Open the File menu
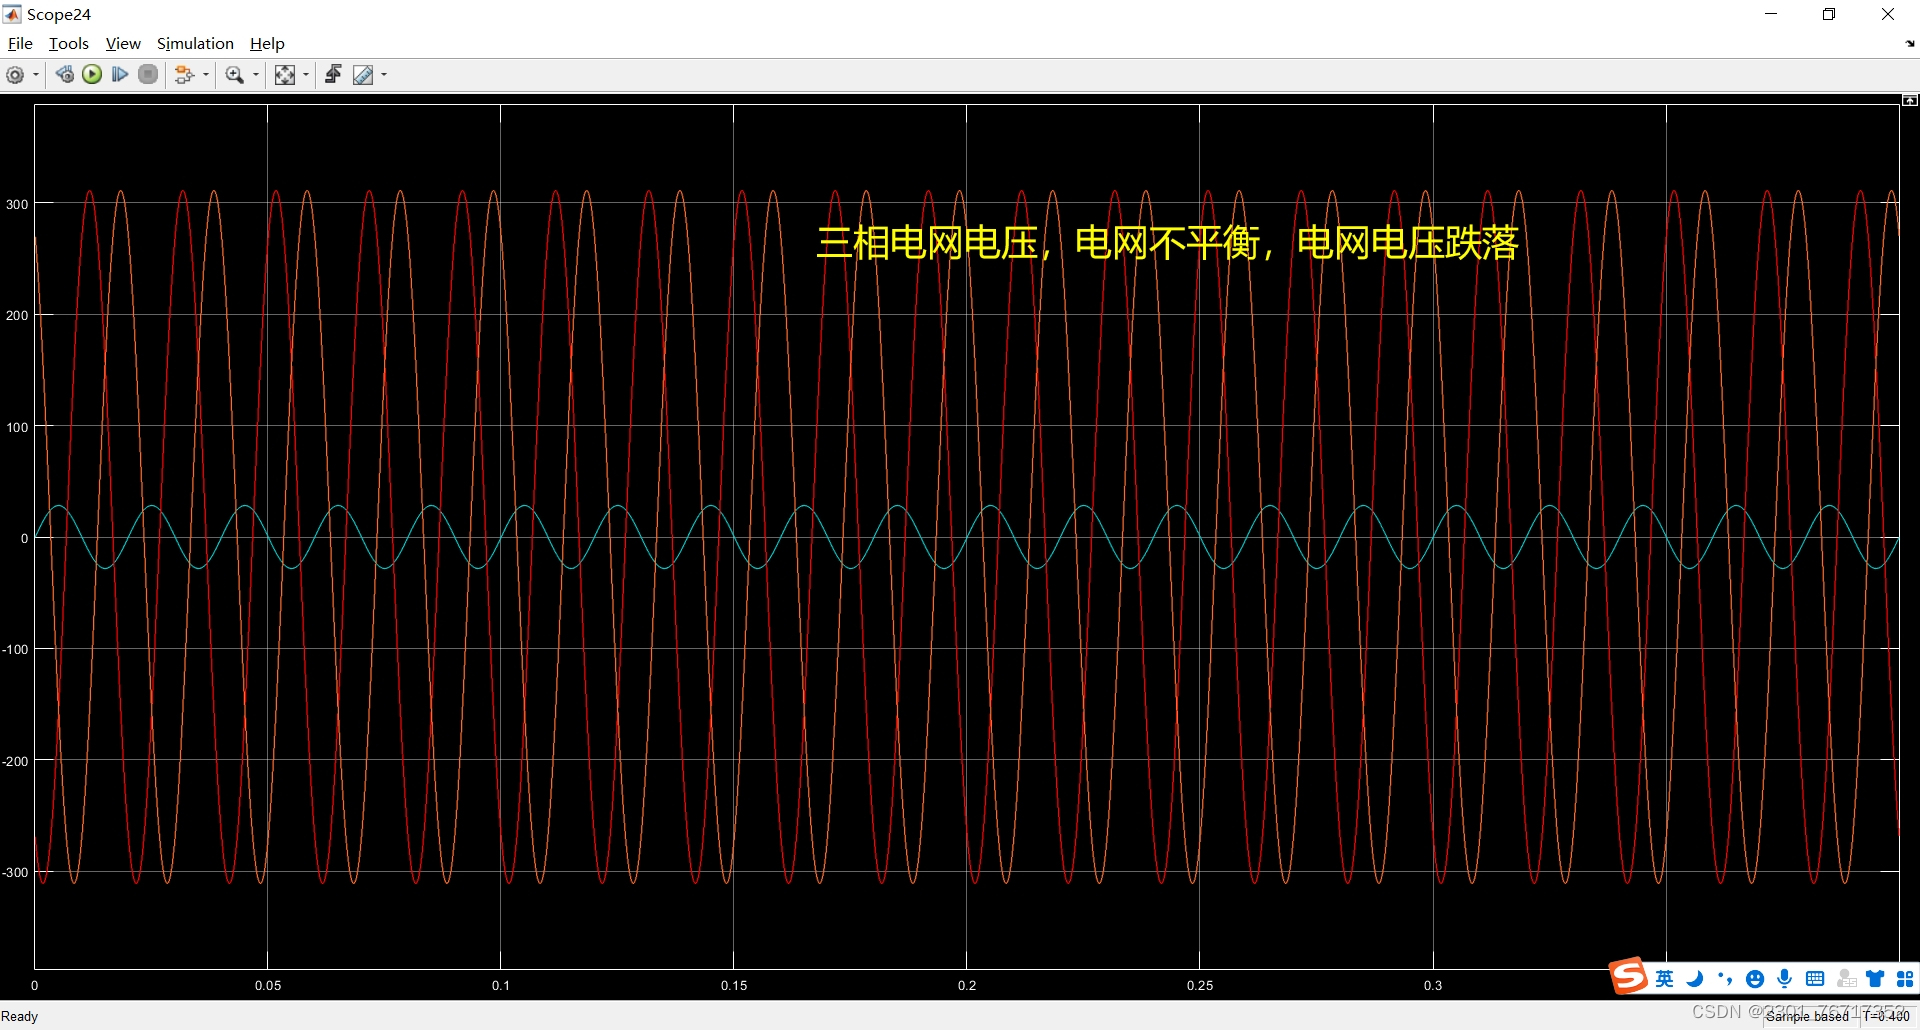The image size is (1920, 1030). click(x=20, y=44)
